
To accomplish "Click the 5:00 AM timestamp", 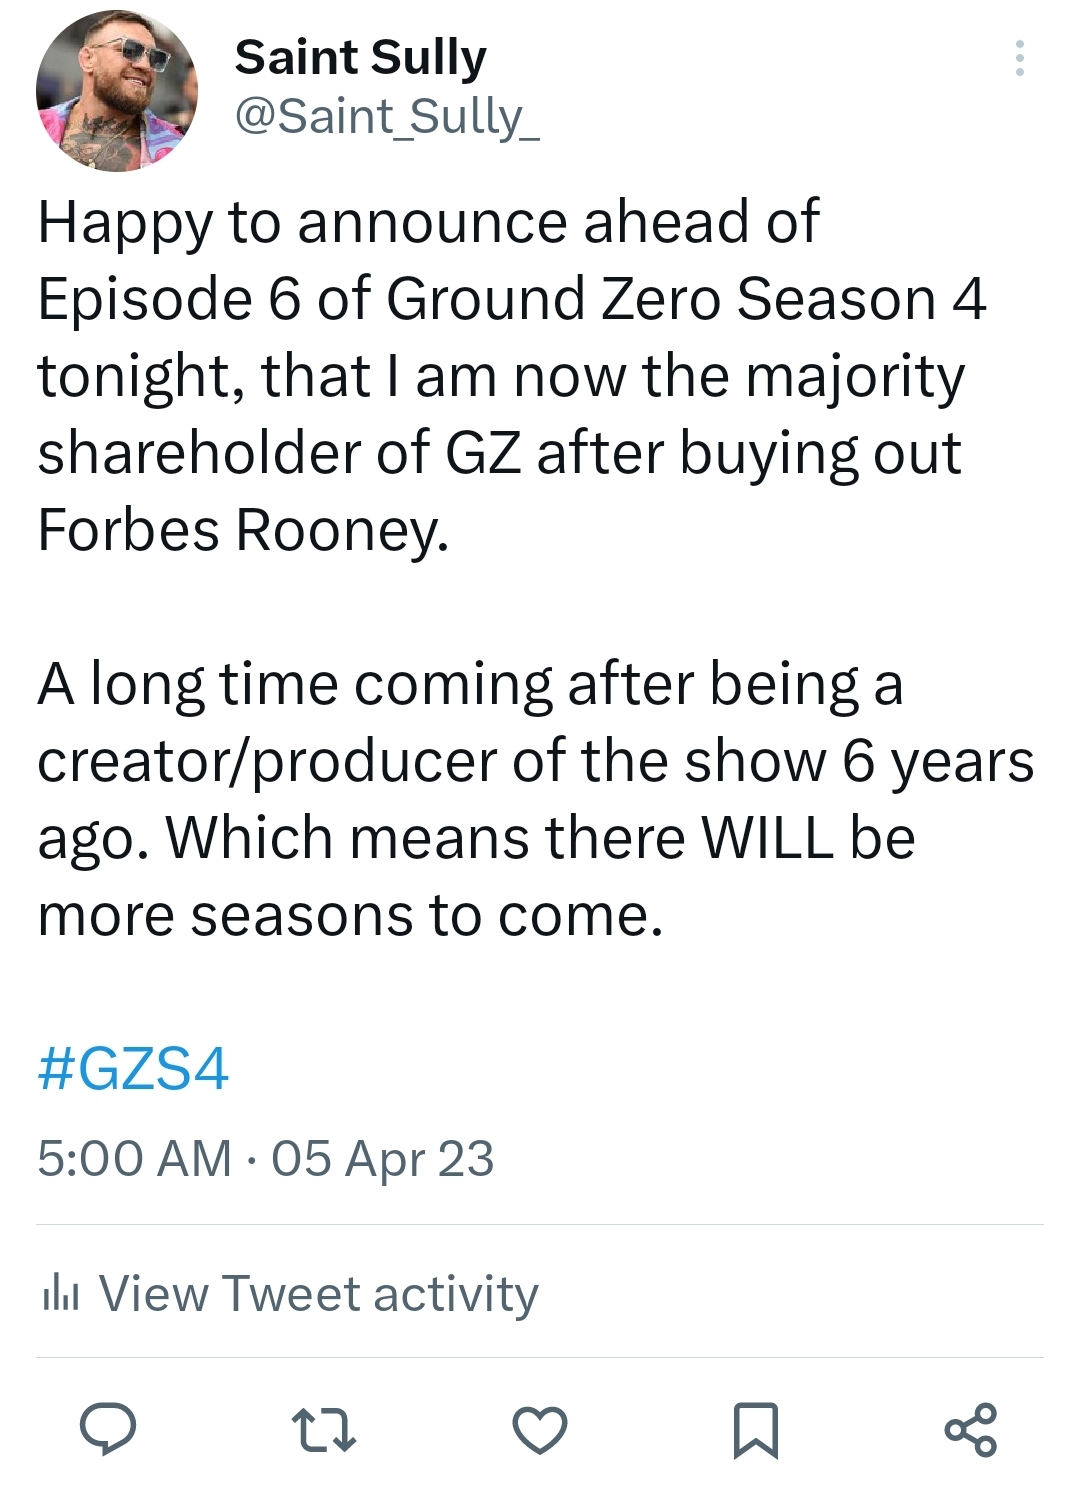I will (x=134, y=1159).
